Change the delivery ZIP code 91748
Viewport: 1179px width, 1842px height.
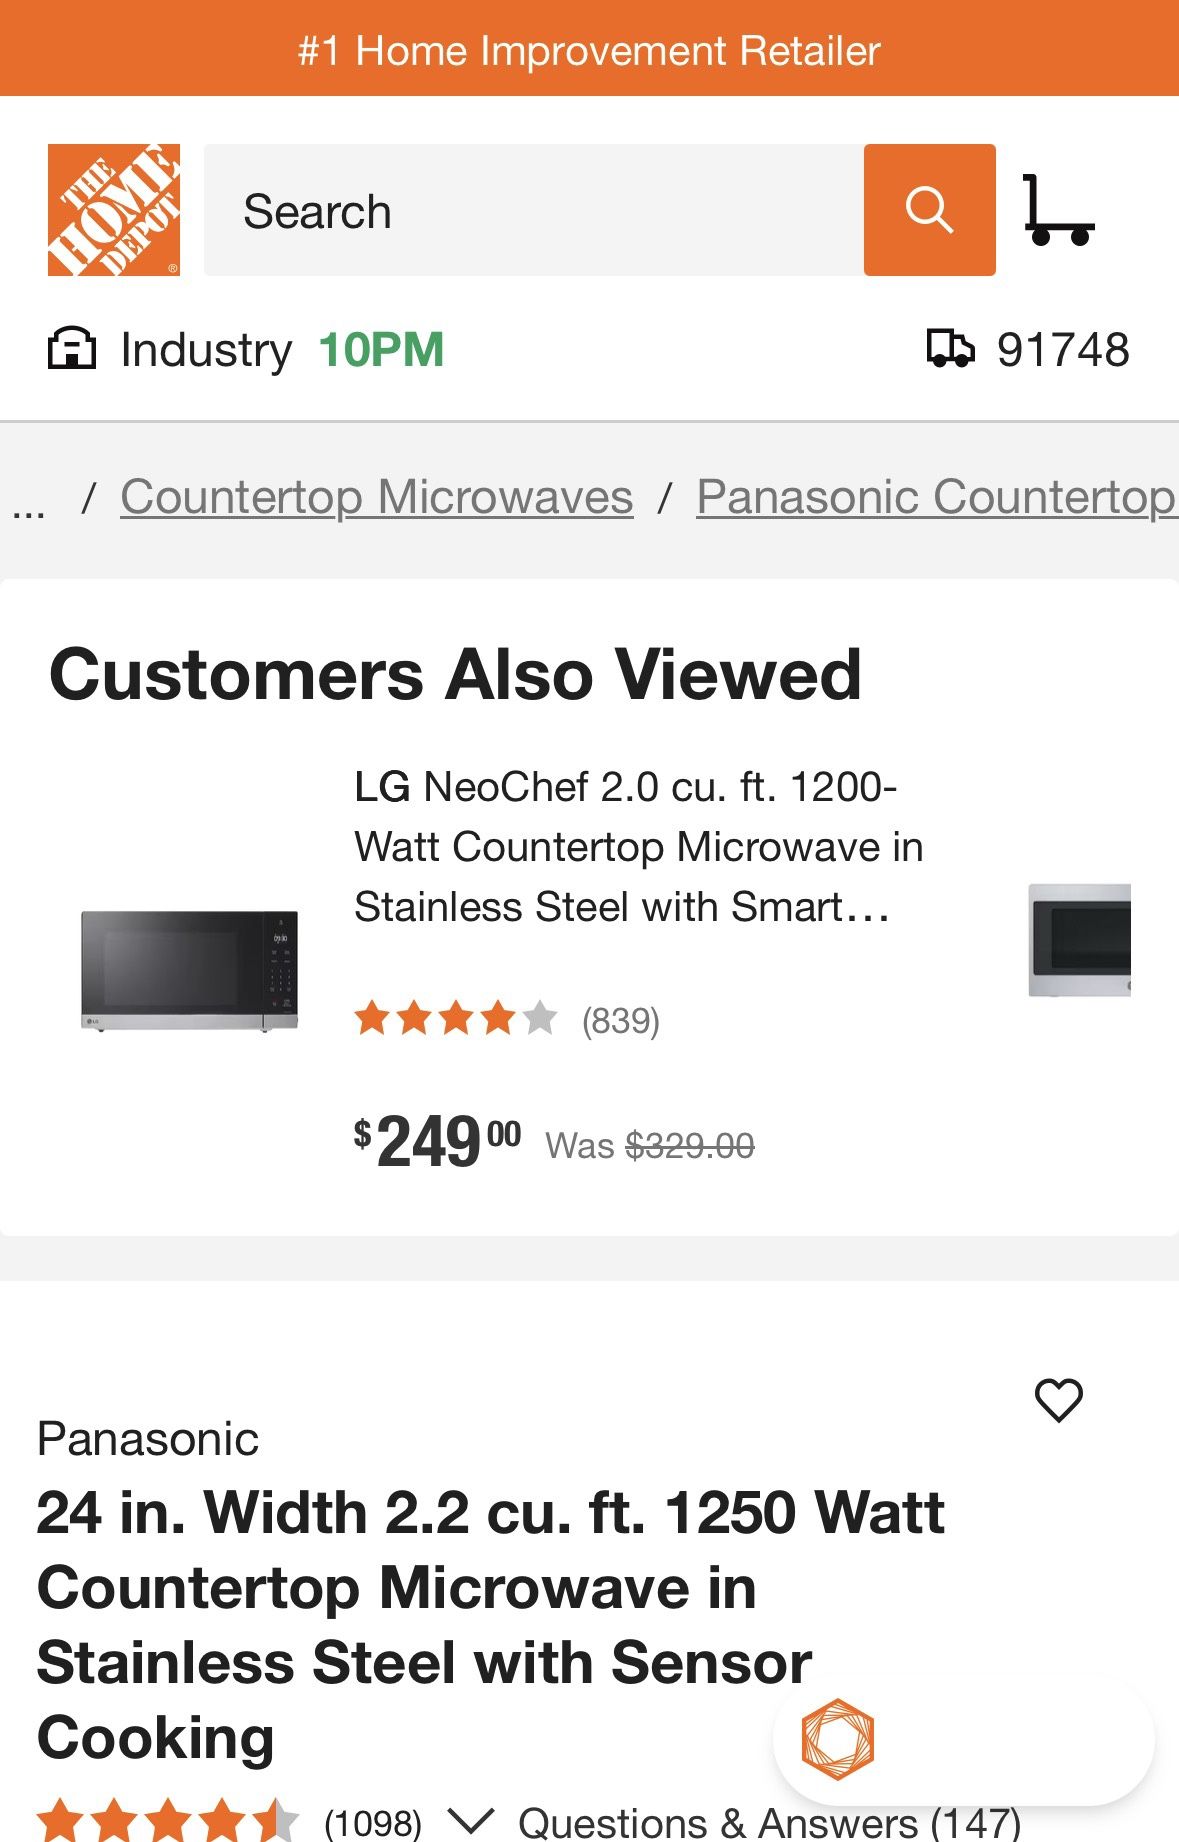point(1062,350)
